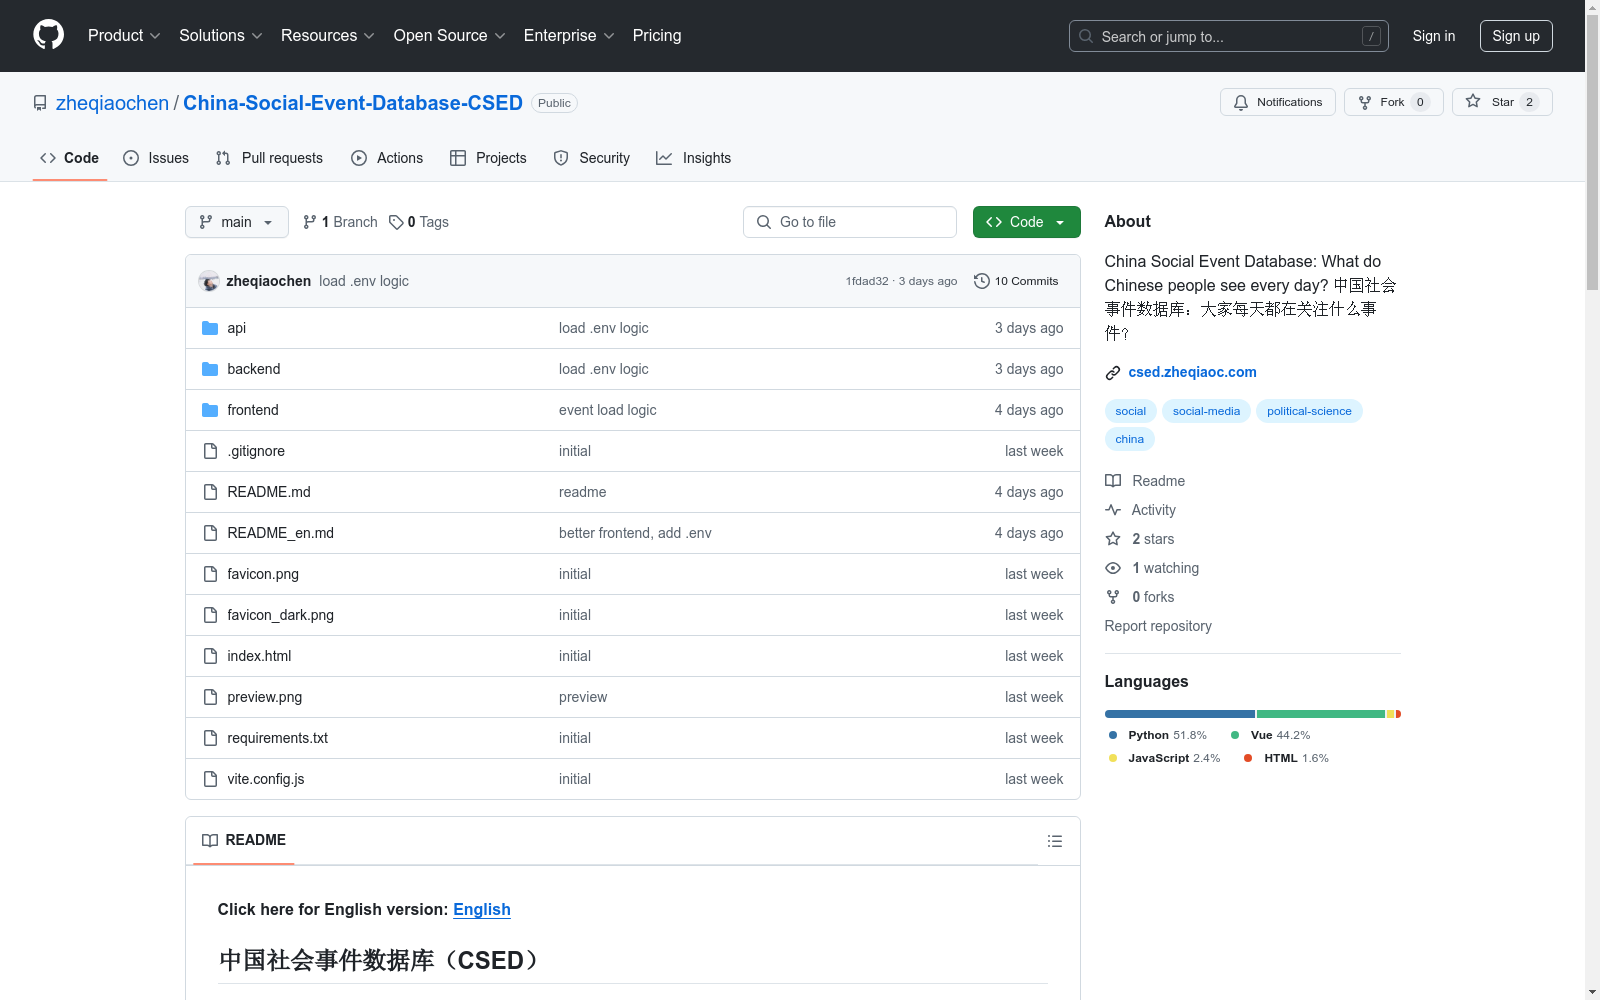This screenshot has width=1600, height=1000.
Task: Click the preview.png file icon
Action: click(210, 697)
